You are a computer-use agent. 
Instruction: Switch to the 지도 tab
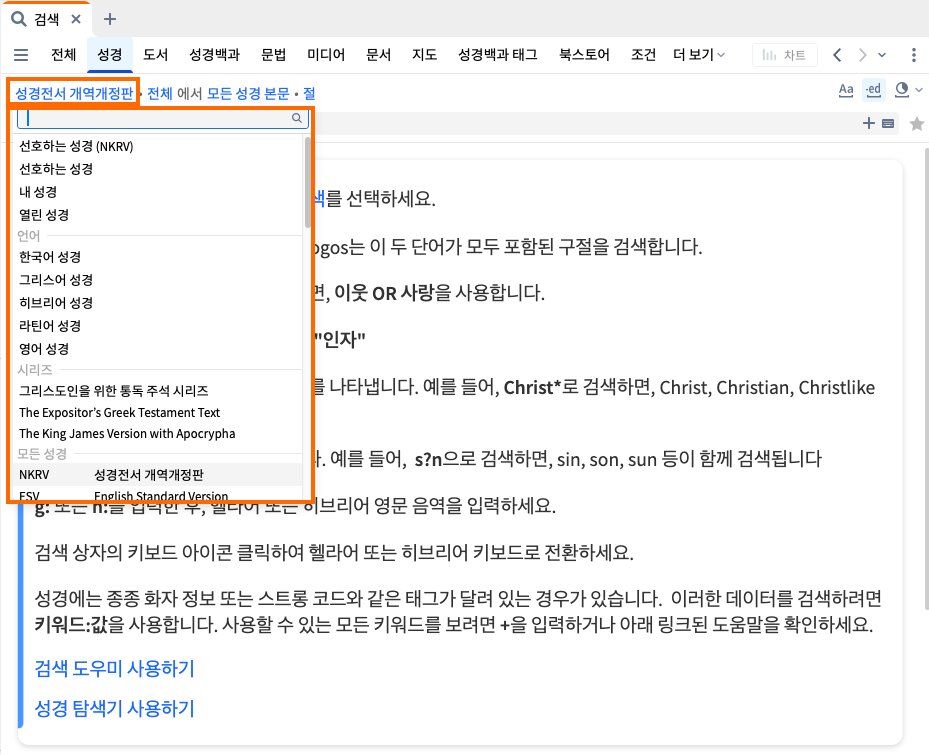(425, 55)
